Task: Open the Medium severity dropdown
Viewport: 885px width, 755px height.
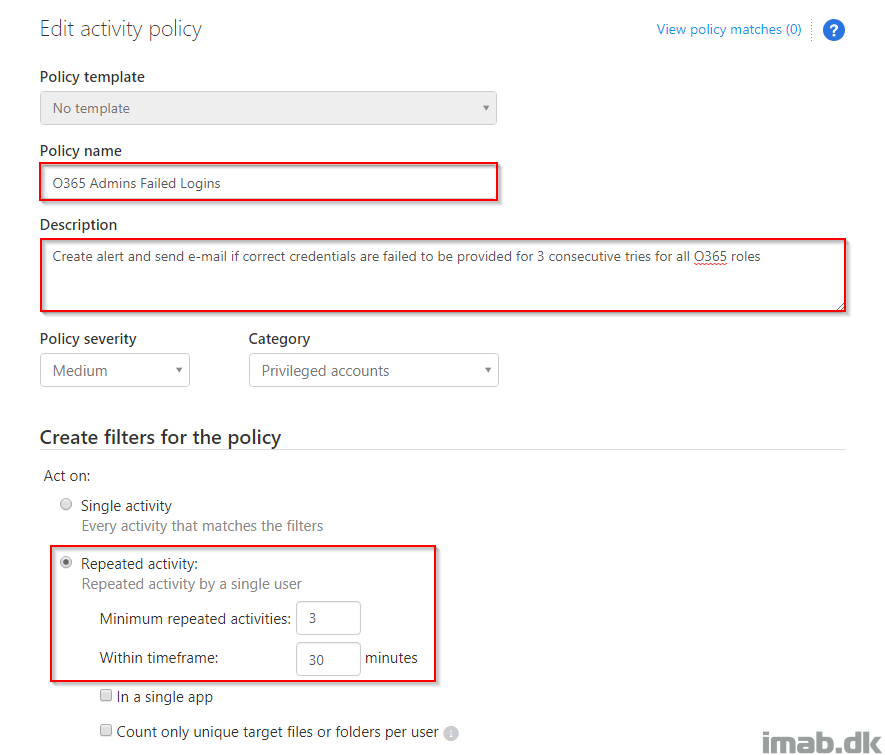Action: 115,370
